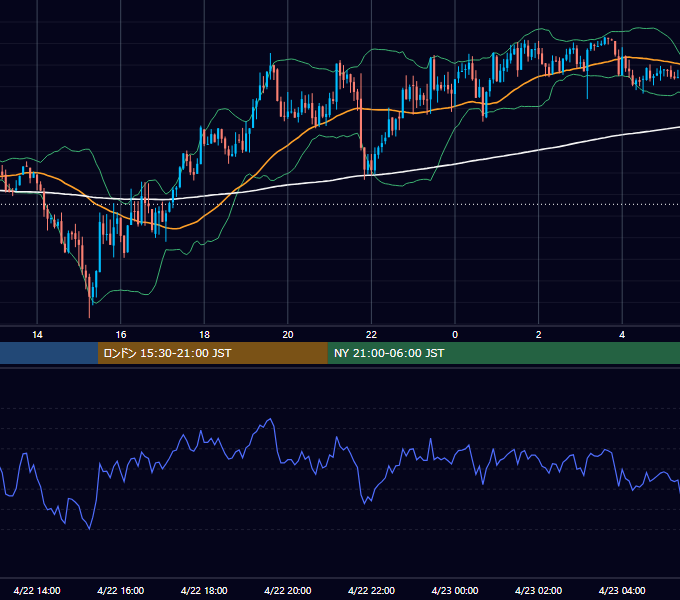Image resolution: width=680 pixels, height=600 pixels.
Task: Click the 4/22 16:00 time label
Action: (x=121, y=590)
